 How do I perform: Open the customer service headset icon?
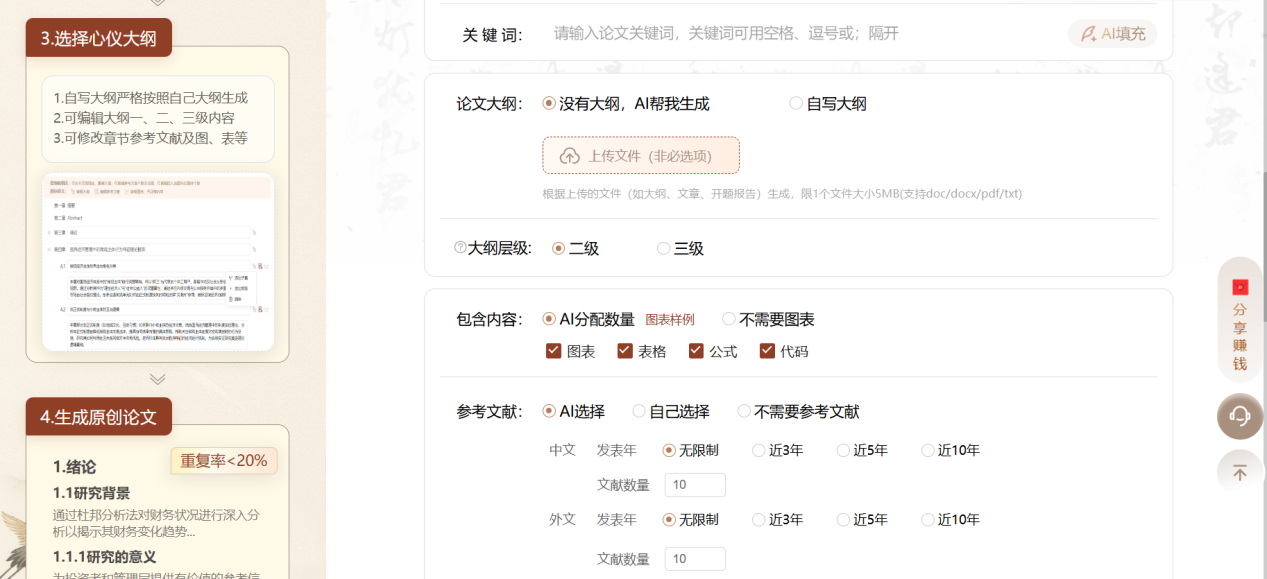pyautogui.click(x=1240, y=416)
